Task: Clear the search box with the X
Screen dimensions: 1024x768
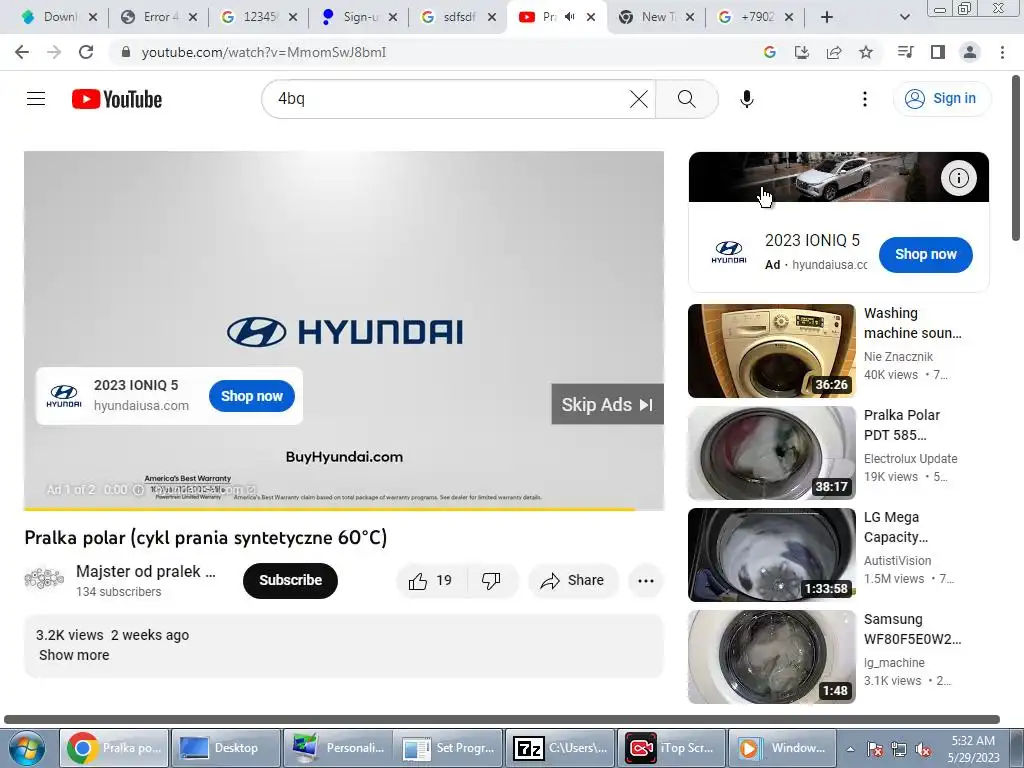Action: tap(639, 99)
